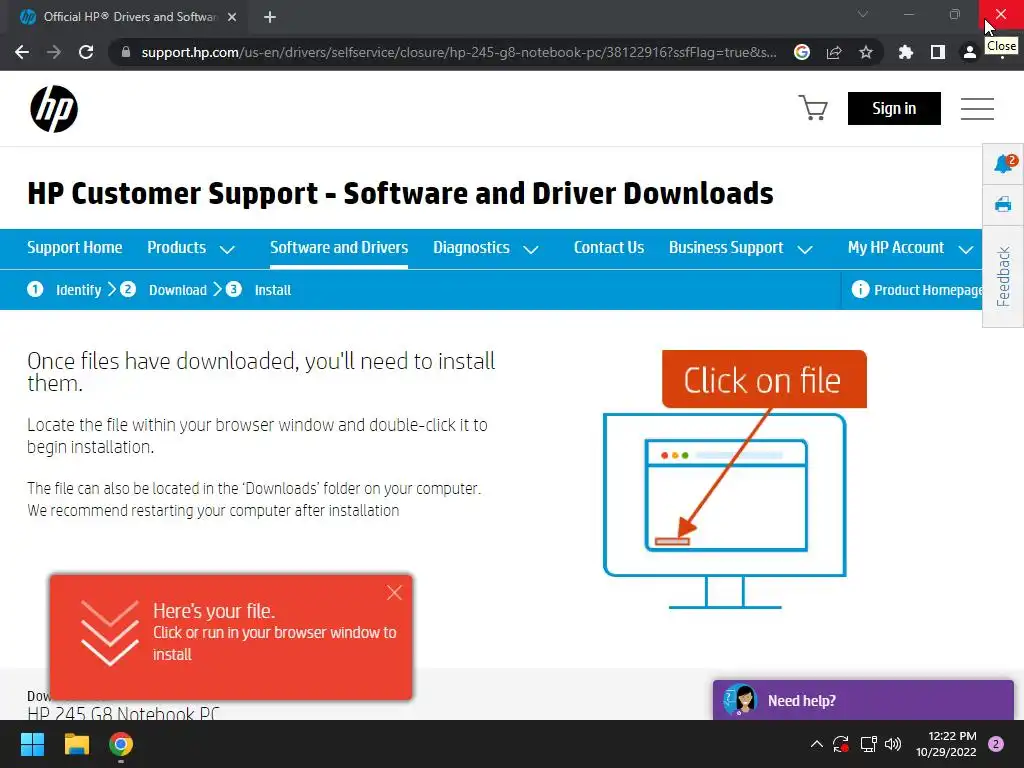Screen dimensions: 1024x768
Task: Open the network tray icon
Action: pos(868,744)
